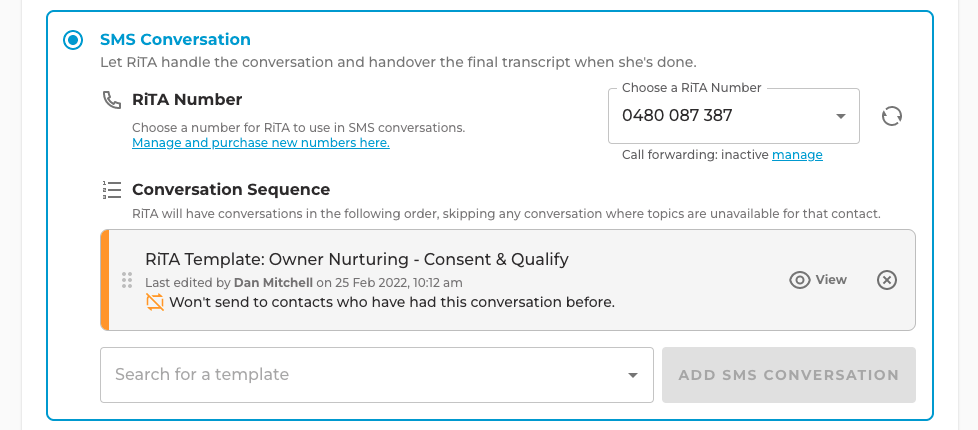Click the refresh RiTA numbers icon
The height and width of the screenshot is (430, 978).
(891, 116)
